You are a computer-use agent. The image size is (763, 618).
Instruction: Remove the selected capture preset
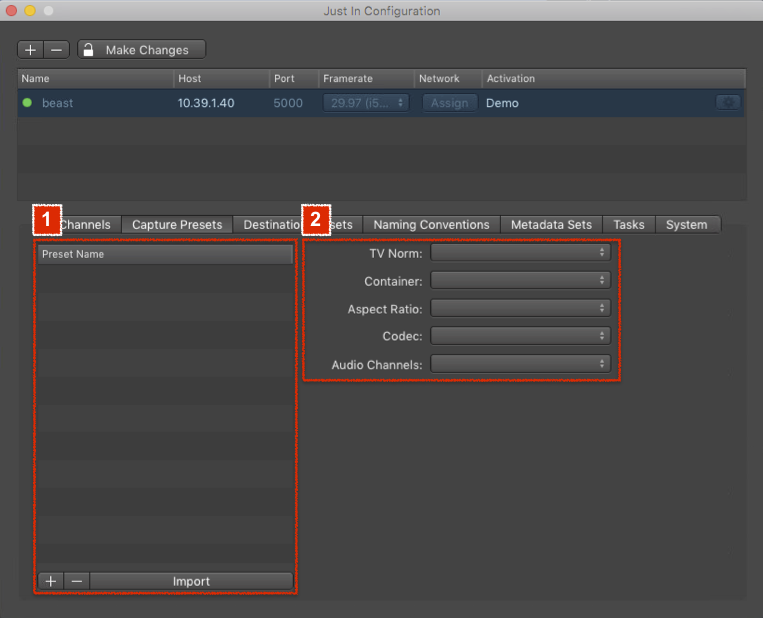point(76,581)
